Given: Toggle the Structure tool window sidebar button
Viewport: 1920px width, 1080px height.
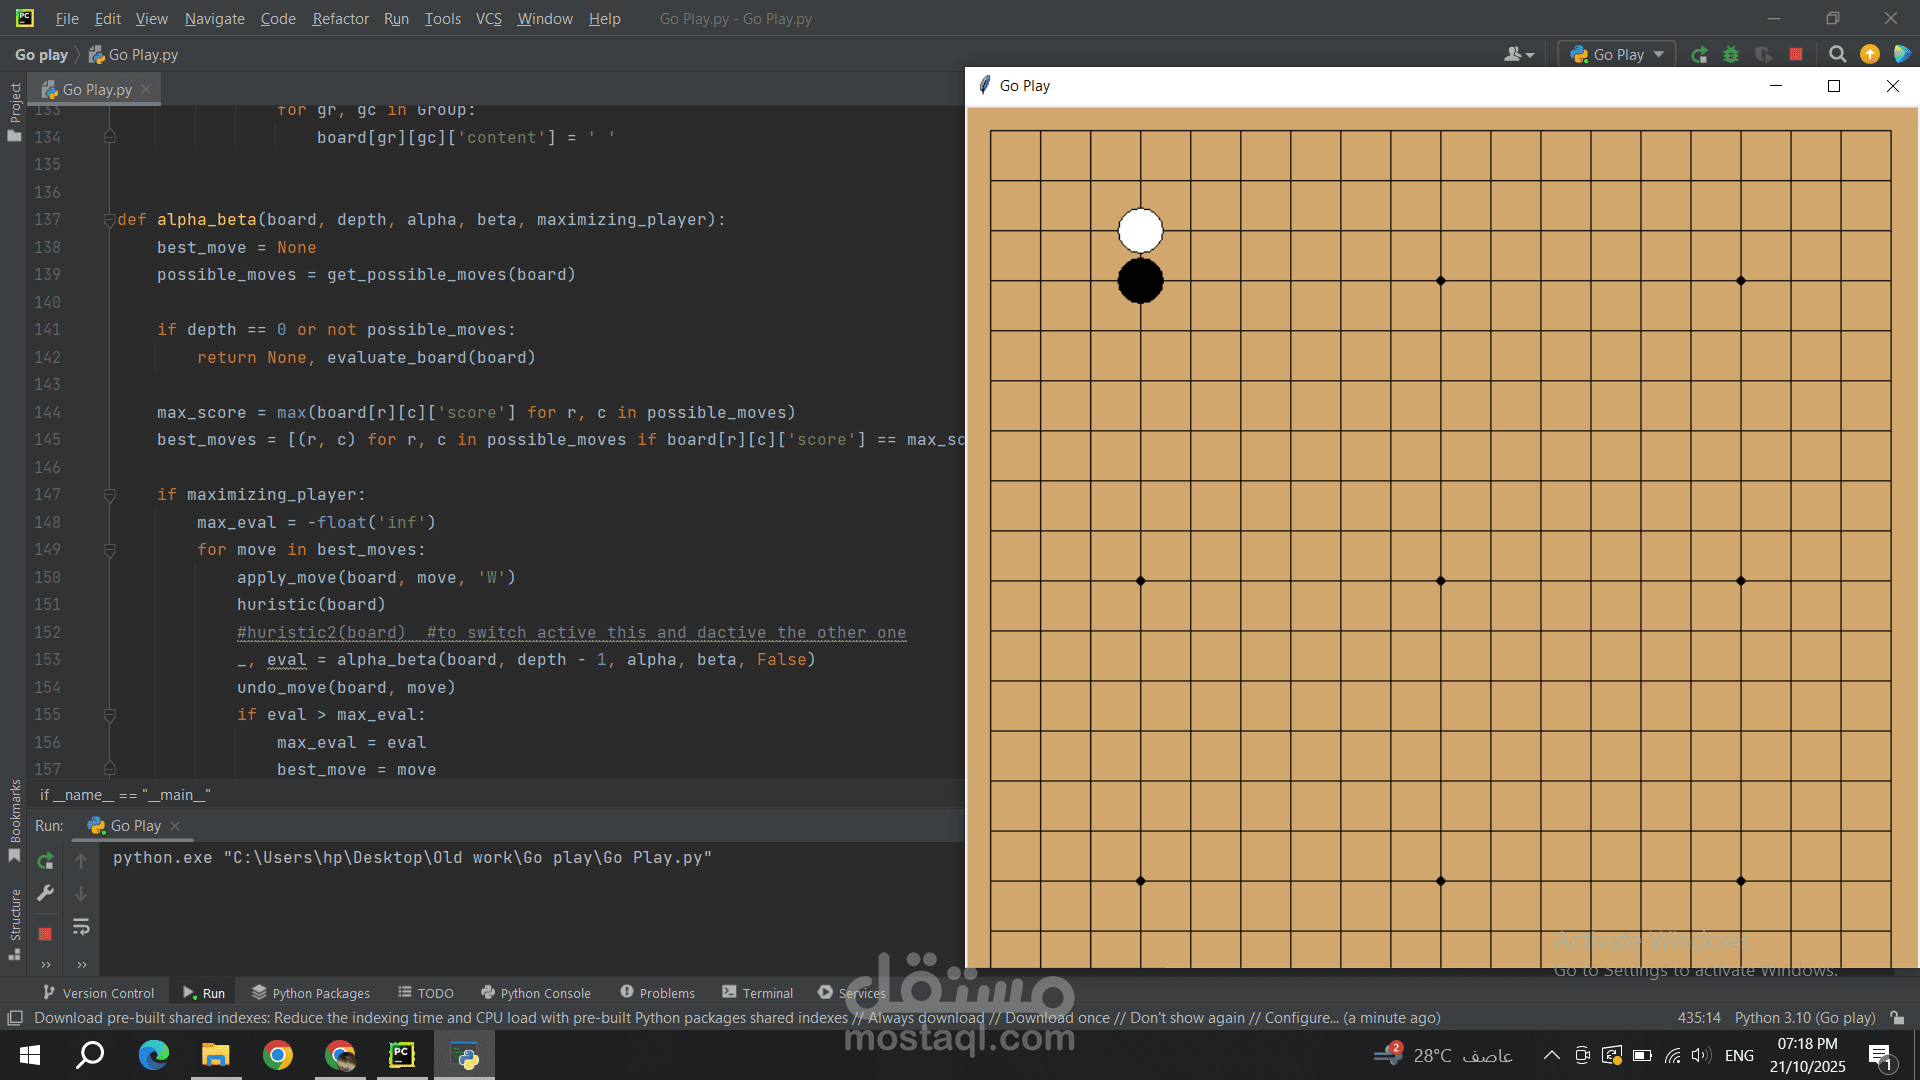Looking at the screenshot, I should [15, 916].
